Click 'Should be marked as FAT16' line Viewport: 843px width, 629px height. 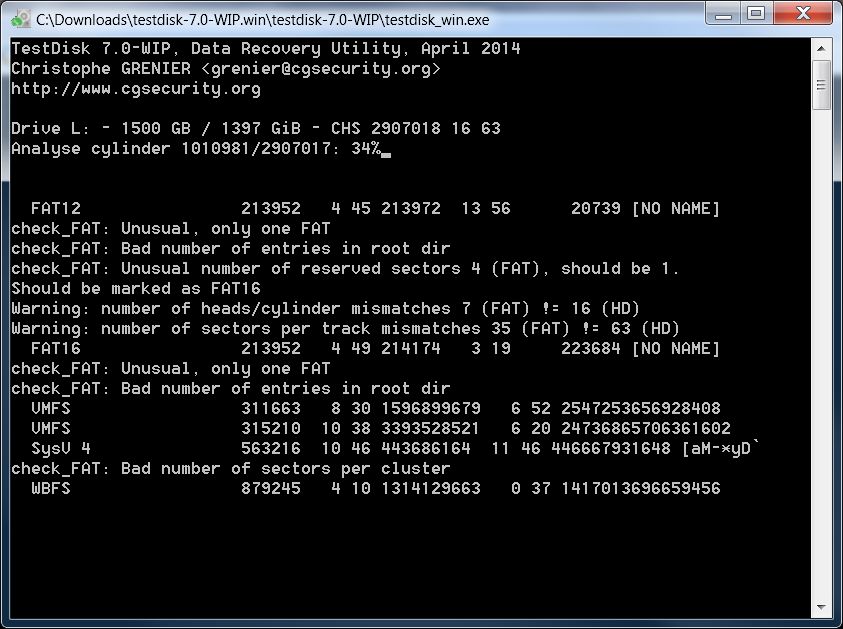click(x=136, y=289)
